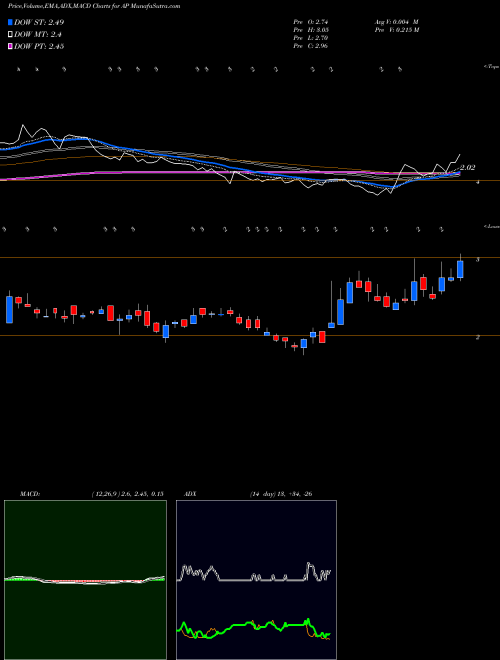Click the price axis label 2
500x660 pixels.
point(477,337)
